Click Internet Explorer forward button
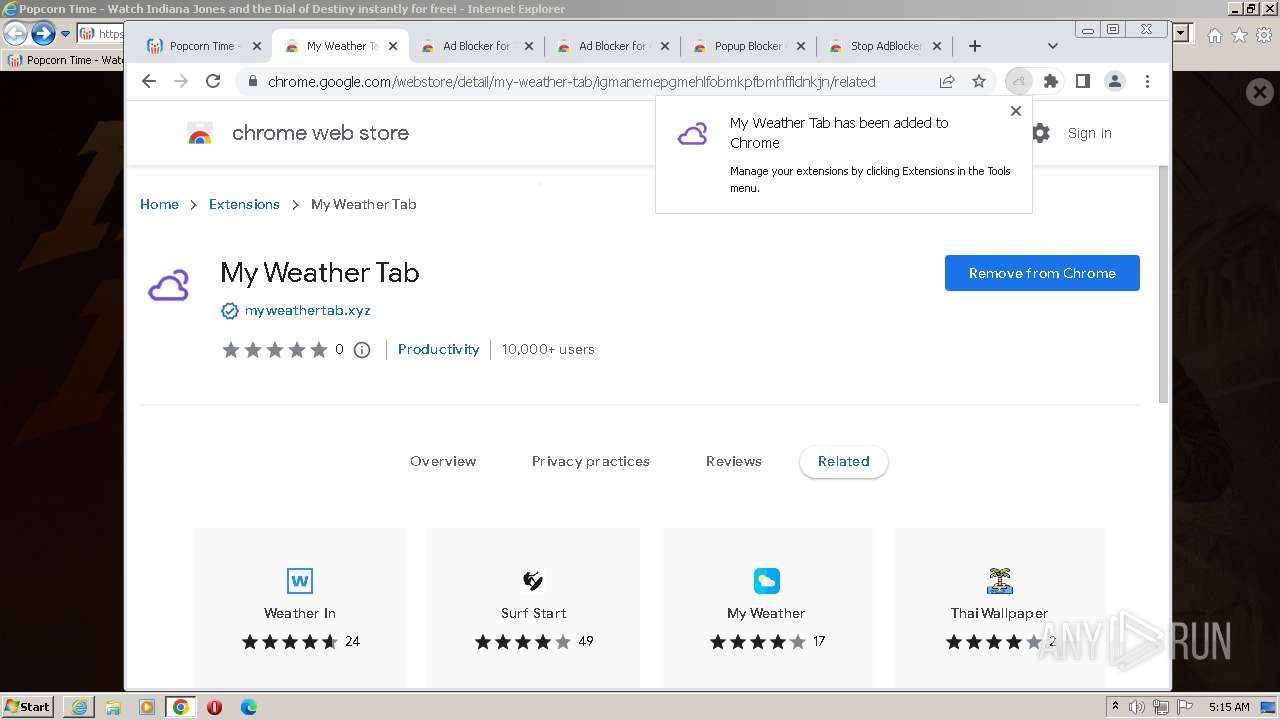The height and width of the screenshot is (720, 1280). click(x=43, y=33)
